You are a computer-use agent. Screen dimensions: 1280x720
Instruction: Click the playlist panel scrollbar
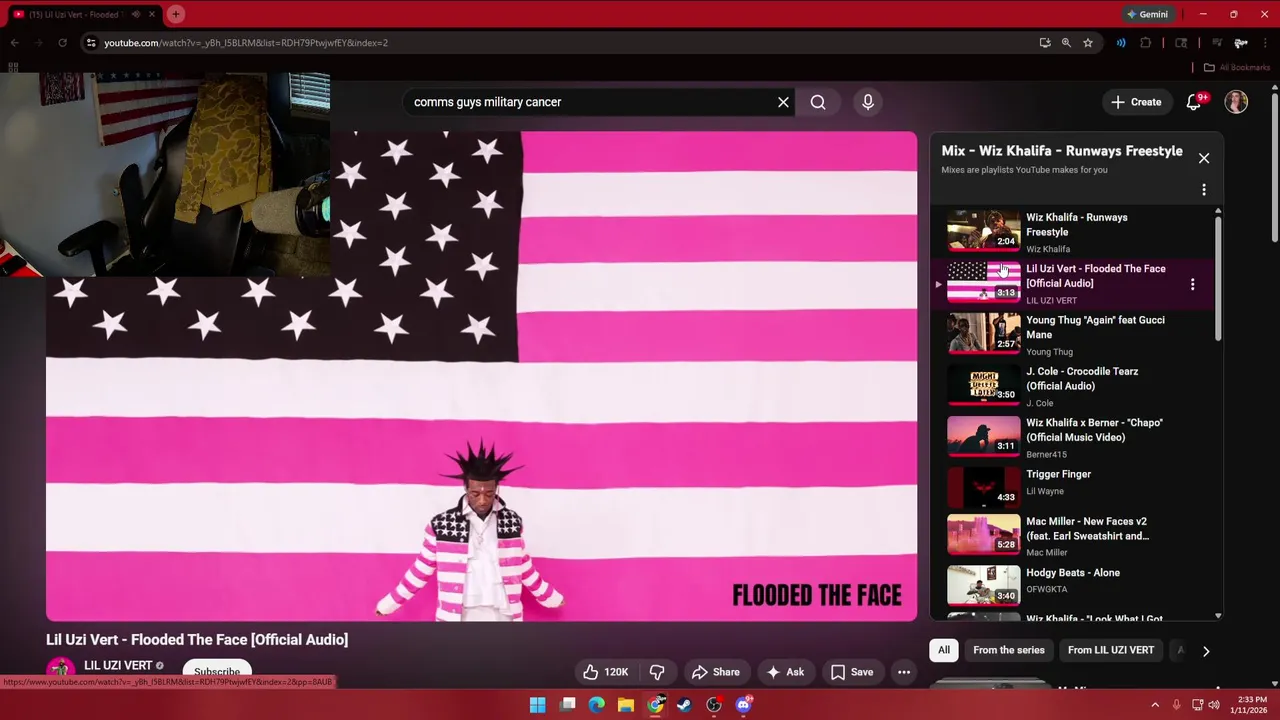point(1218,280)
